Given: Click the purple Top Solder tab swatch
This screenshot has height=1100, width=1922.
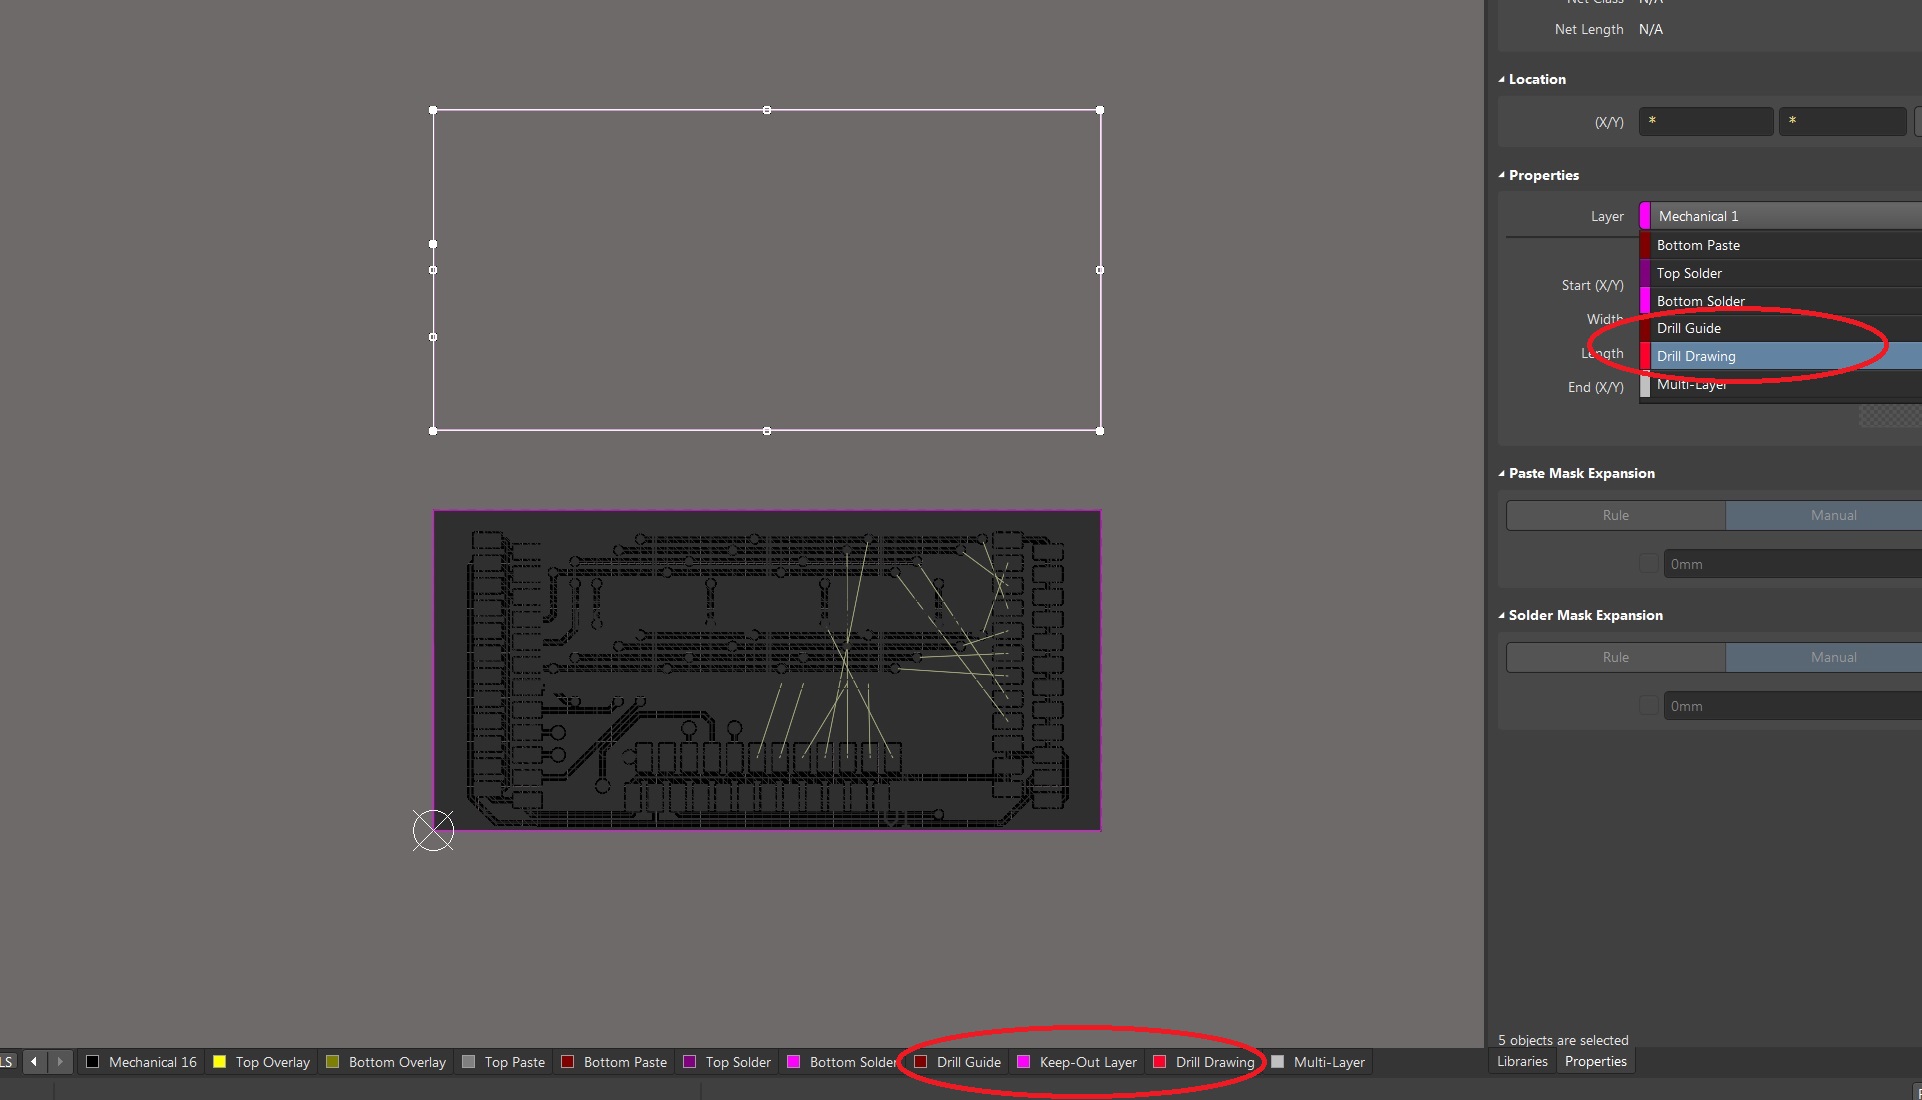Looking at the screenshot, I should 690,1062.
